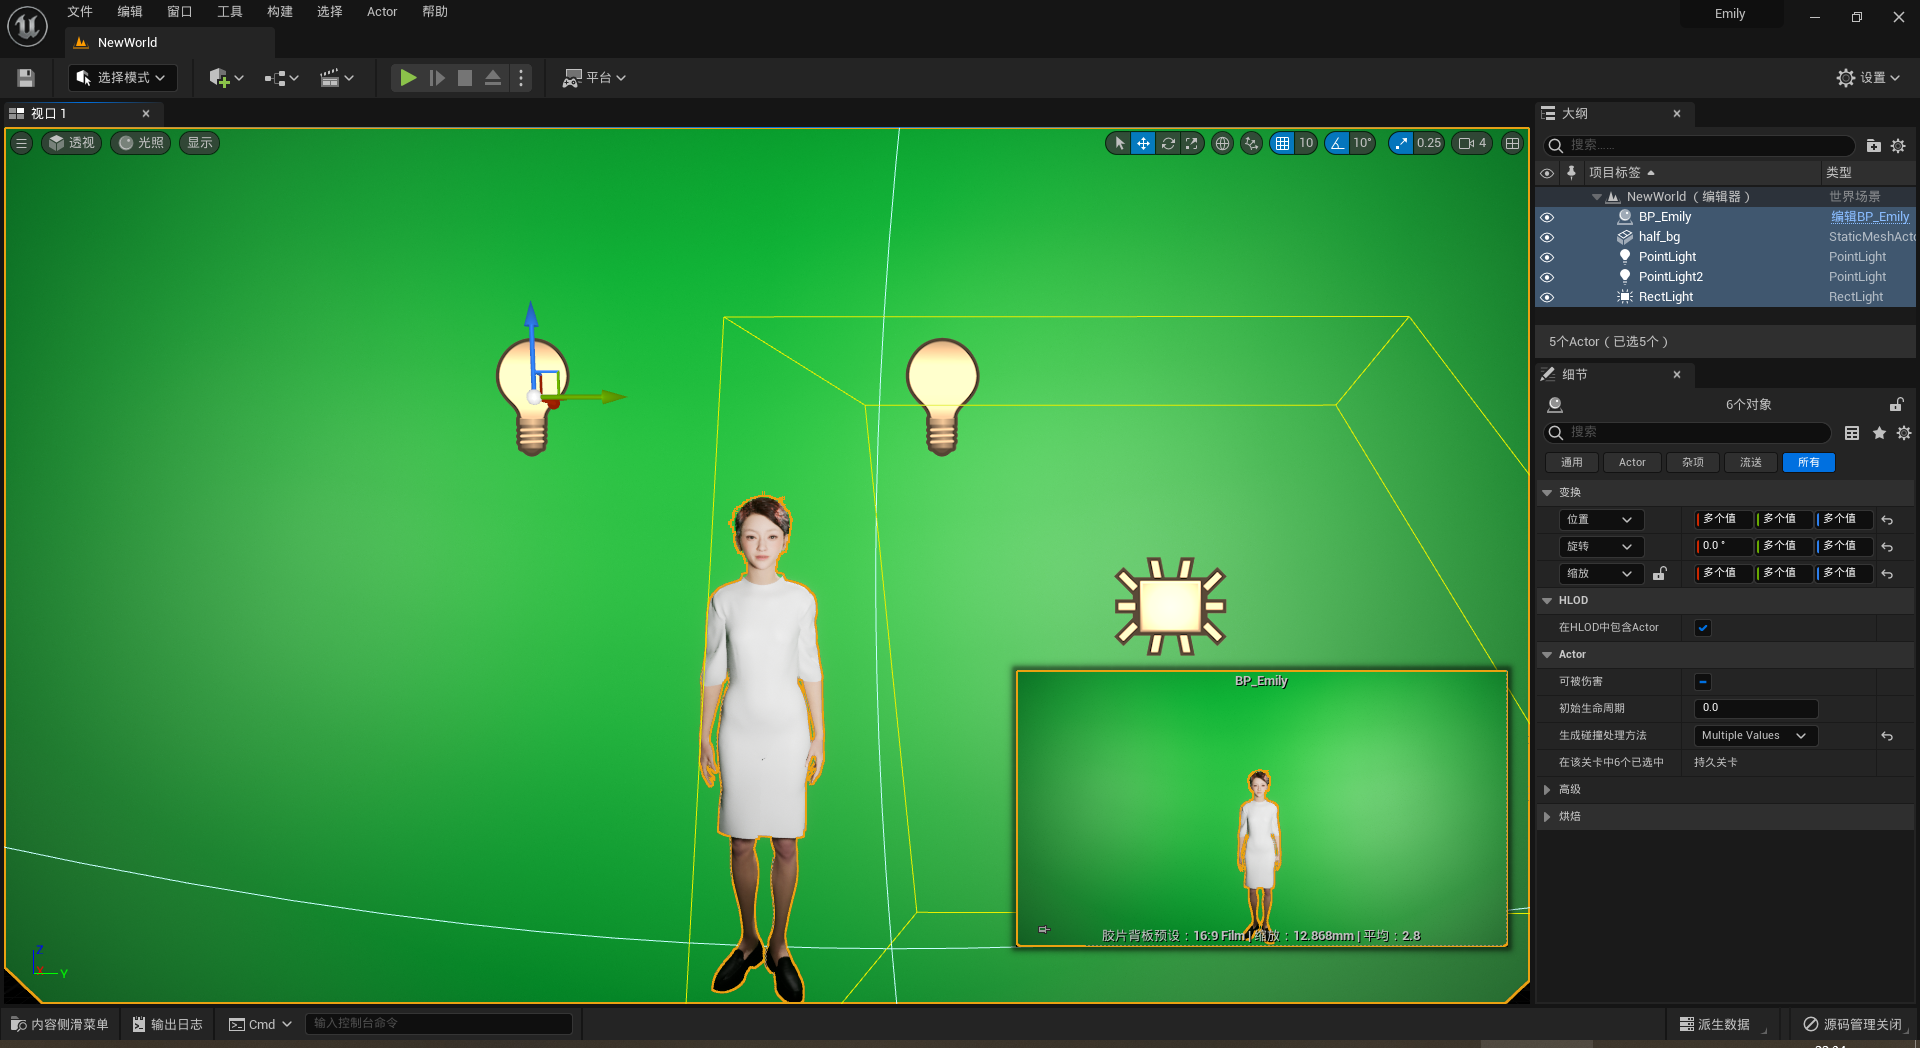Start Play in editor with green arrow
Screen dimensions: 1920x1048
pyautogui.click(x=408, y=78)
